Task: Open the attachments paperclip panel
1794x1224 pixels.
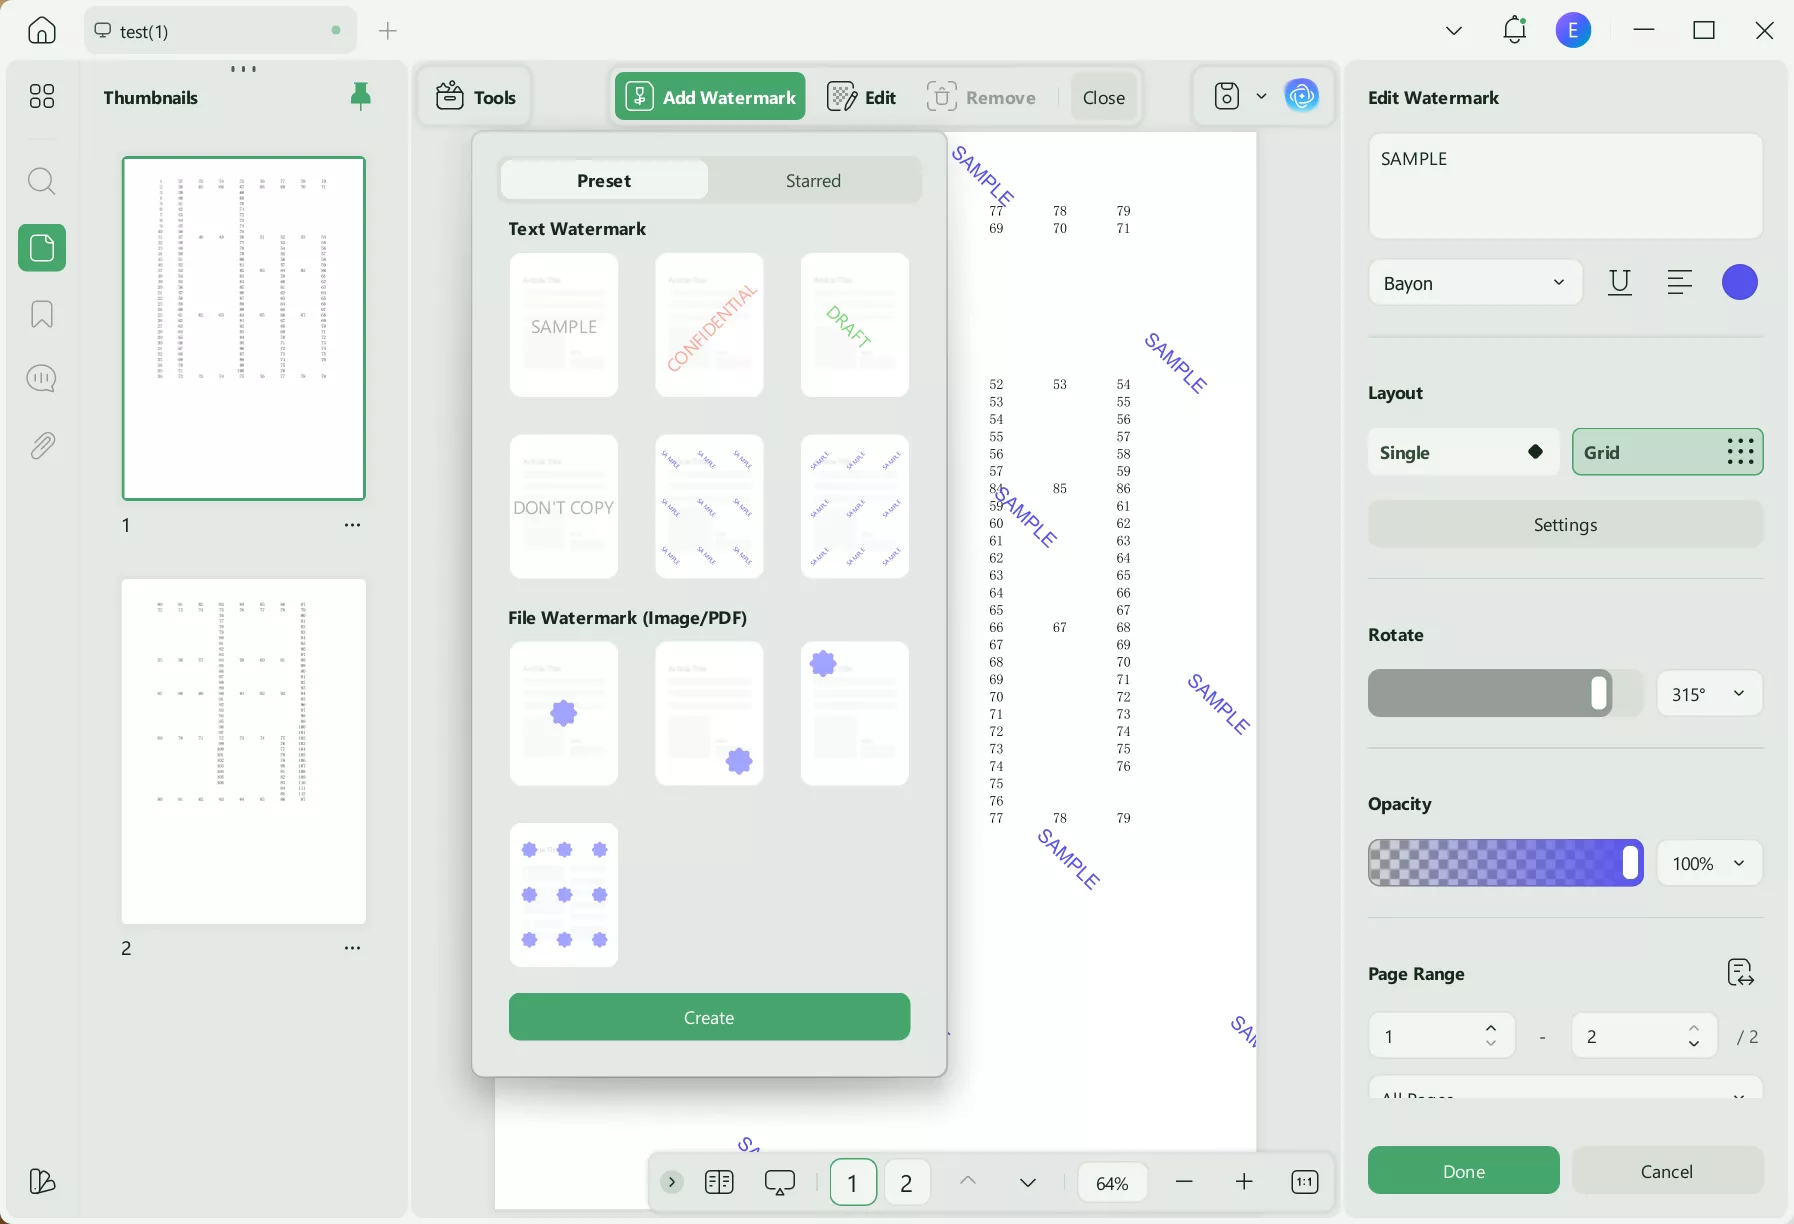Action: pos(42,445)
